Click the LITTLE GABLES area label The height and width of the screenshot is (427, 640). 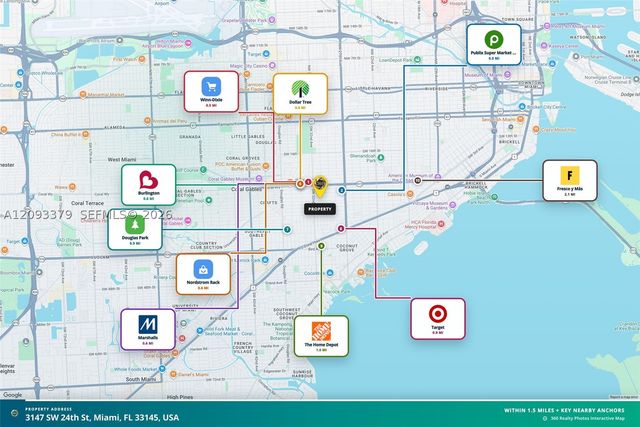click(x=247, y=136)
